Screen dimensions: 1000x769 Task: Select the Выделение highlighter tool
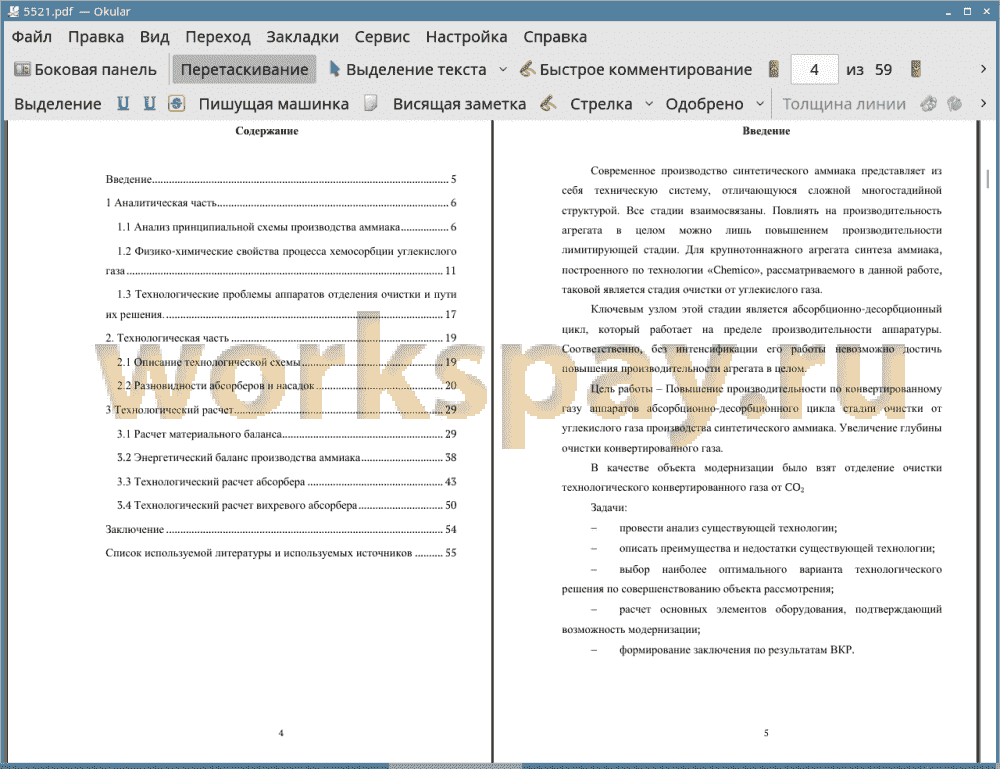pos(57,104)
